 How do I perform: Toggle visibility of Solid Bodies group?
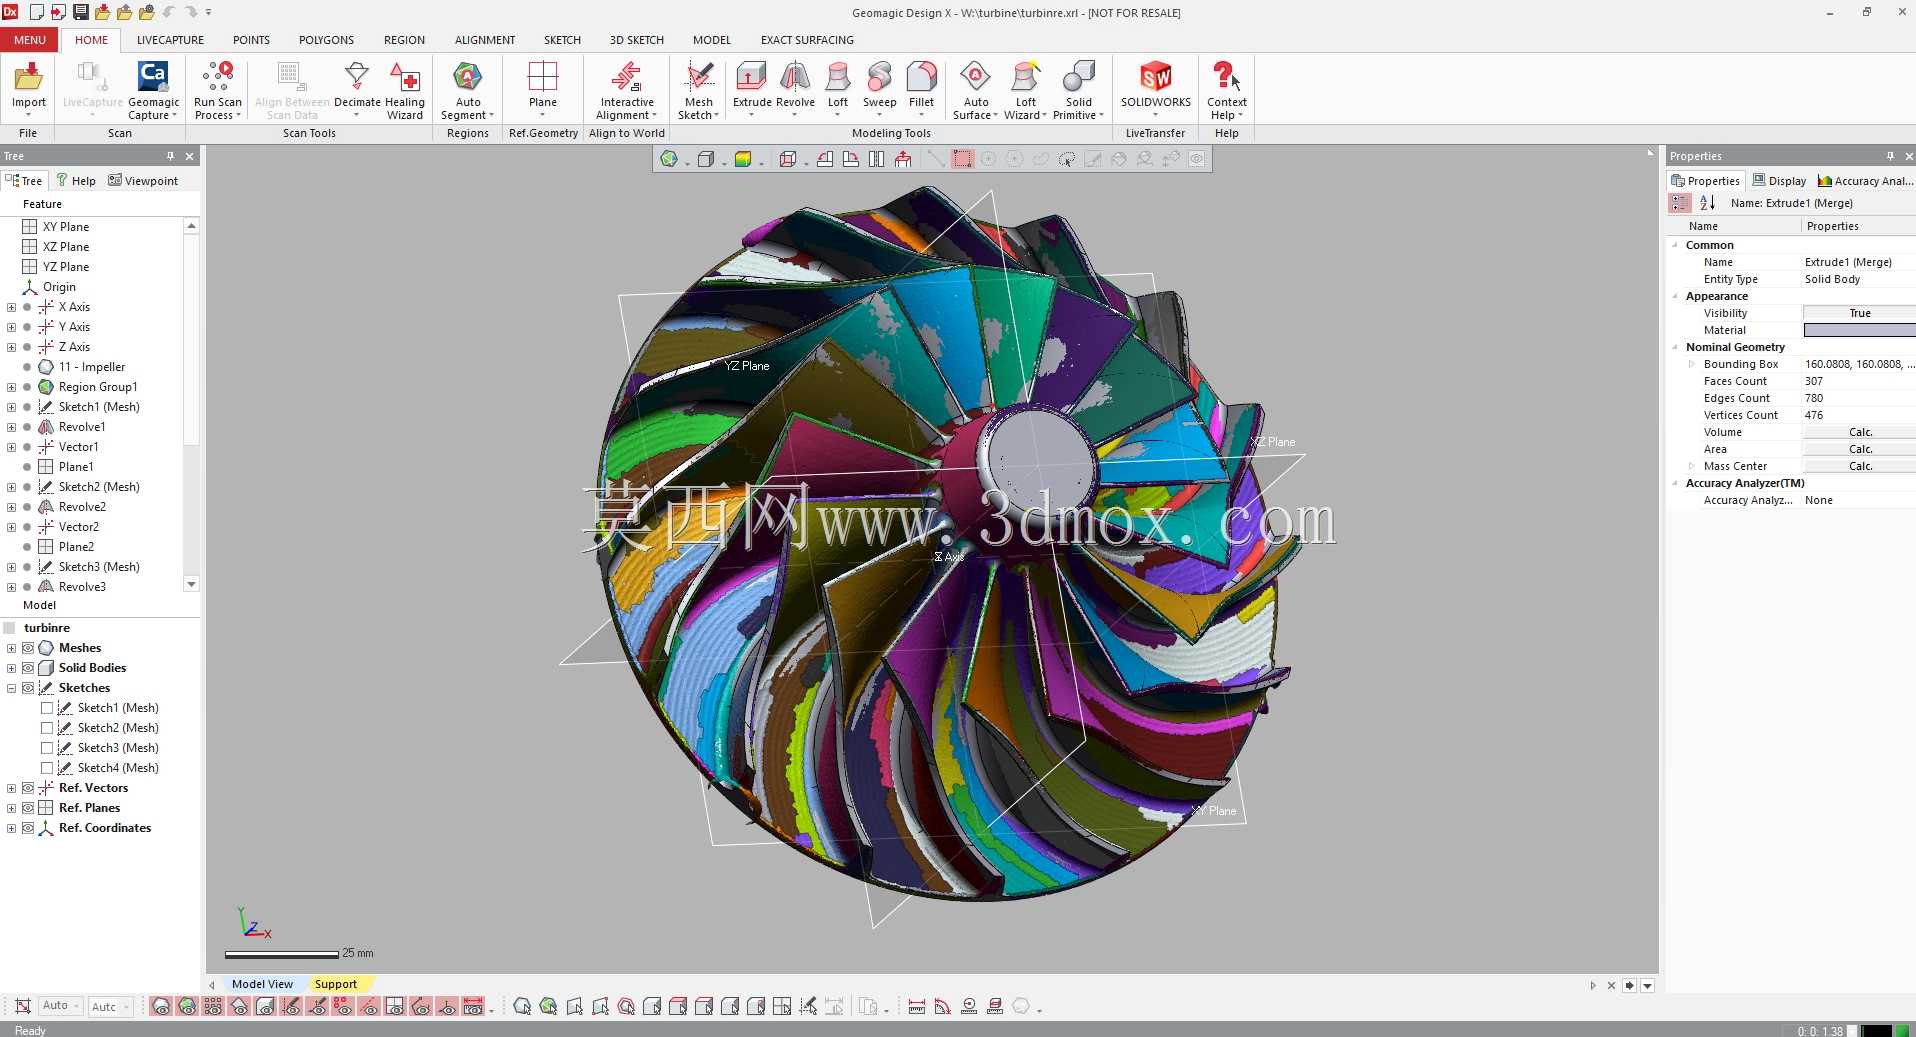[28, 668]
